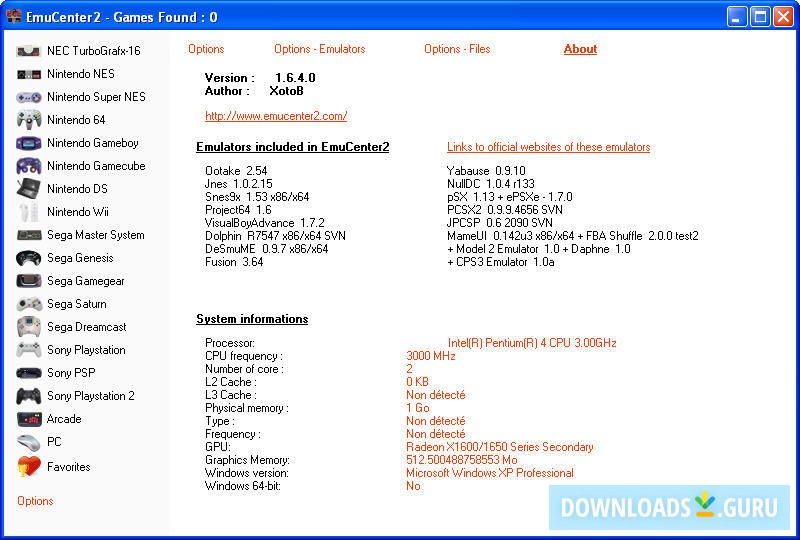Open the Nintendo Gameboy icon
The image size is (800, 540).
click(29, 143)
